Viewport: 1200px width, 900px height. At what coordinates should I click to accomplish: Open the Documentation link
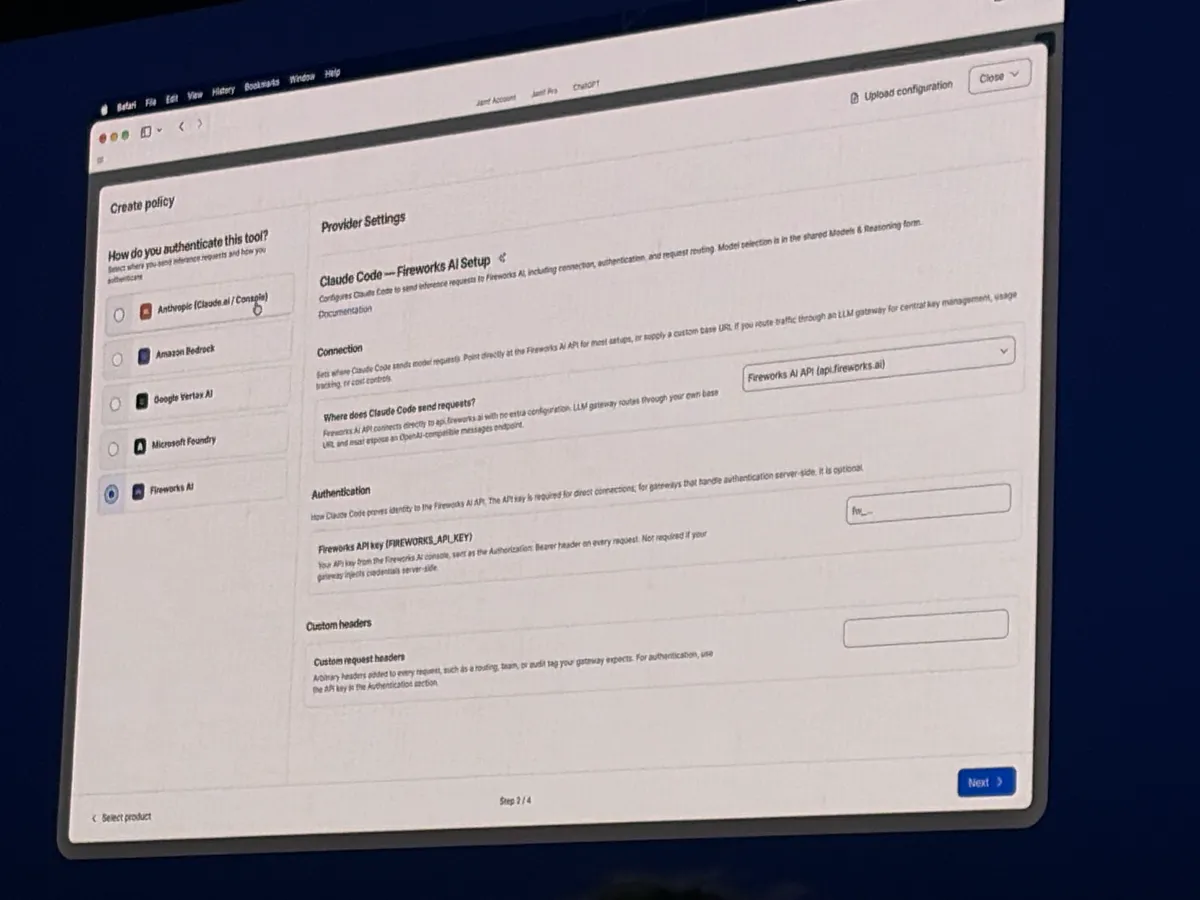click(345, 311)
